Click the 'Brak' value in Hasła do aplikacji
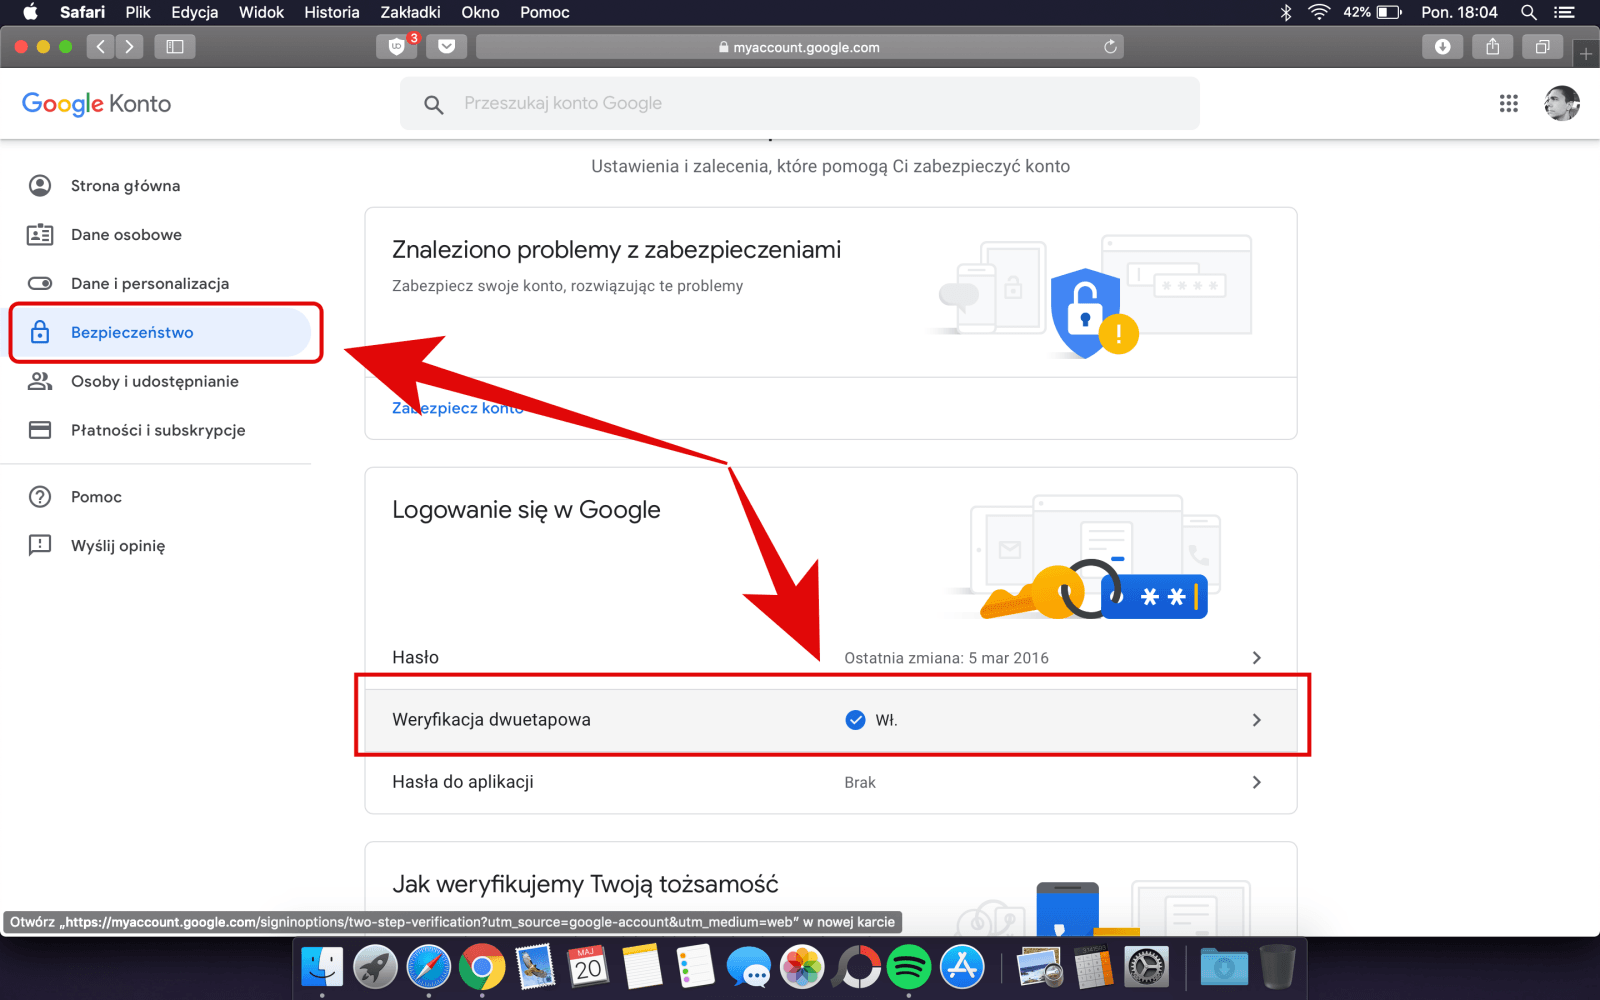The image size is (1600, 1000). (x=860, y=782)
